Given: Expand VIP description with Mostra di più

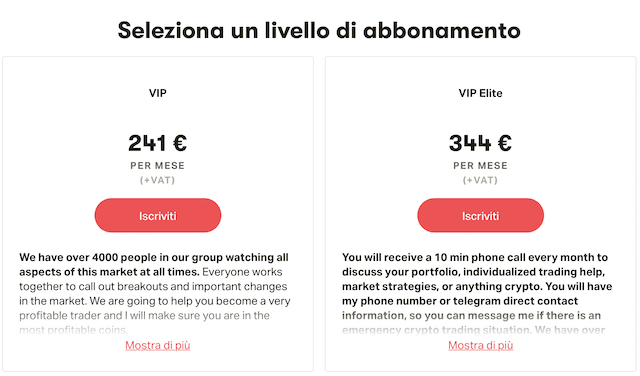Looking at the screenshot, I should (158, 345).
